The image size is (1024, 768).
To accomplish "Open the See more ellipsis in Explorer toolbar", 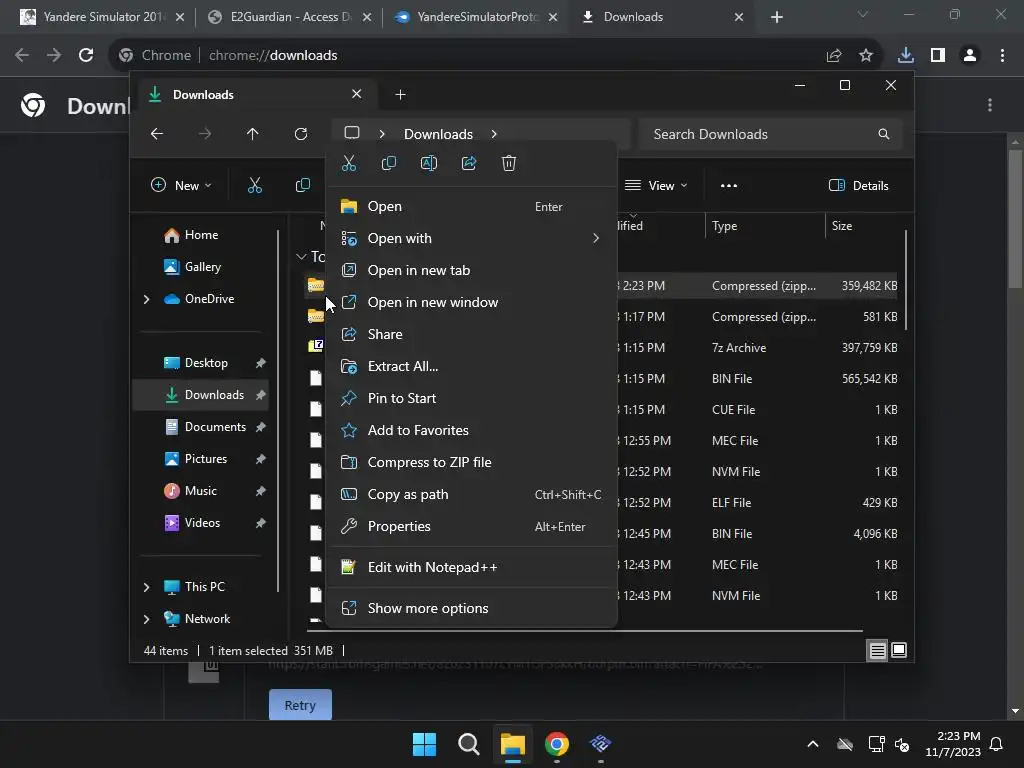I will point(729,185).
